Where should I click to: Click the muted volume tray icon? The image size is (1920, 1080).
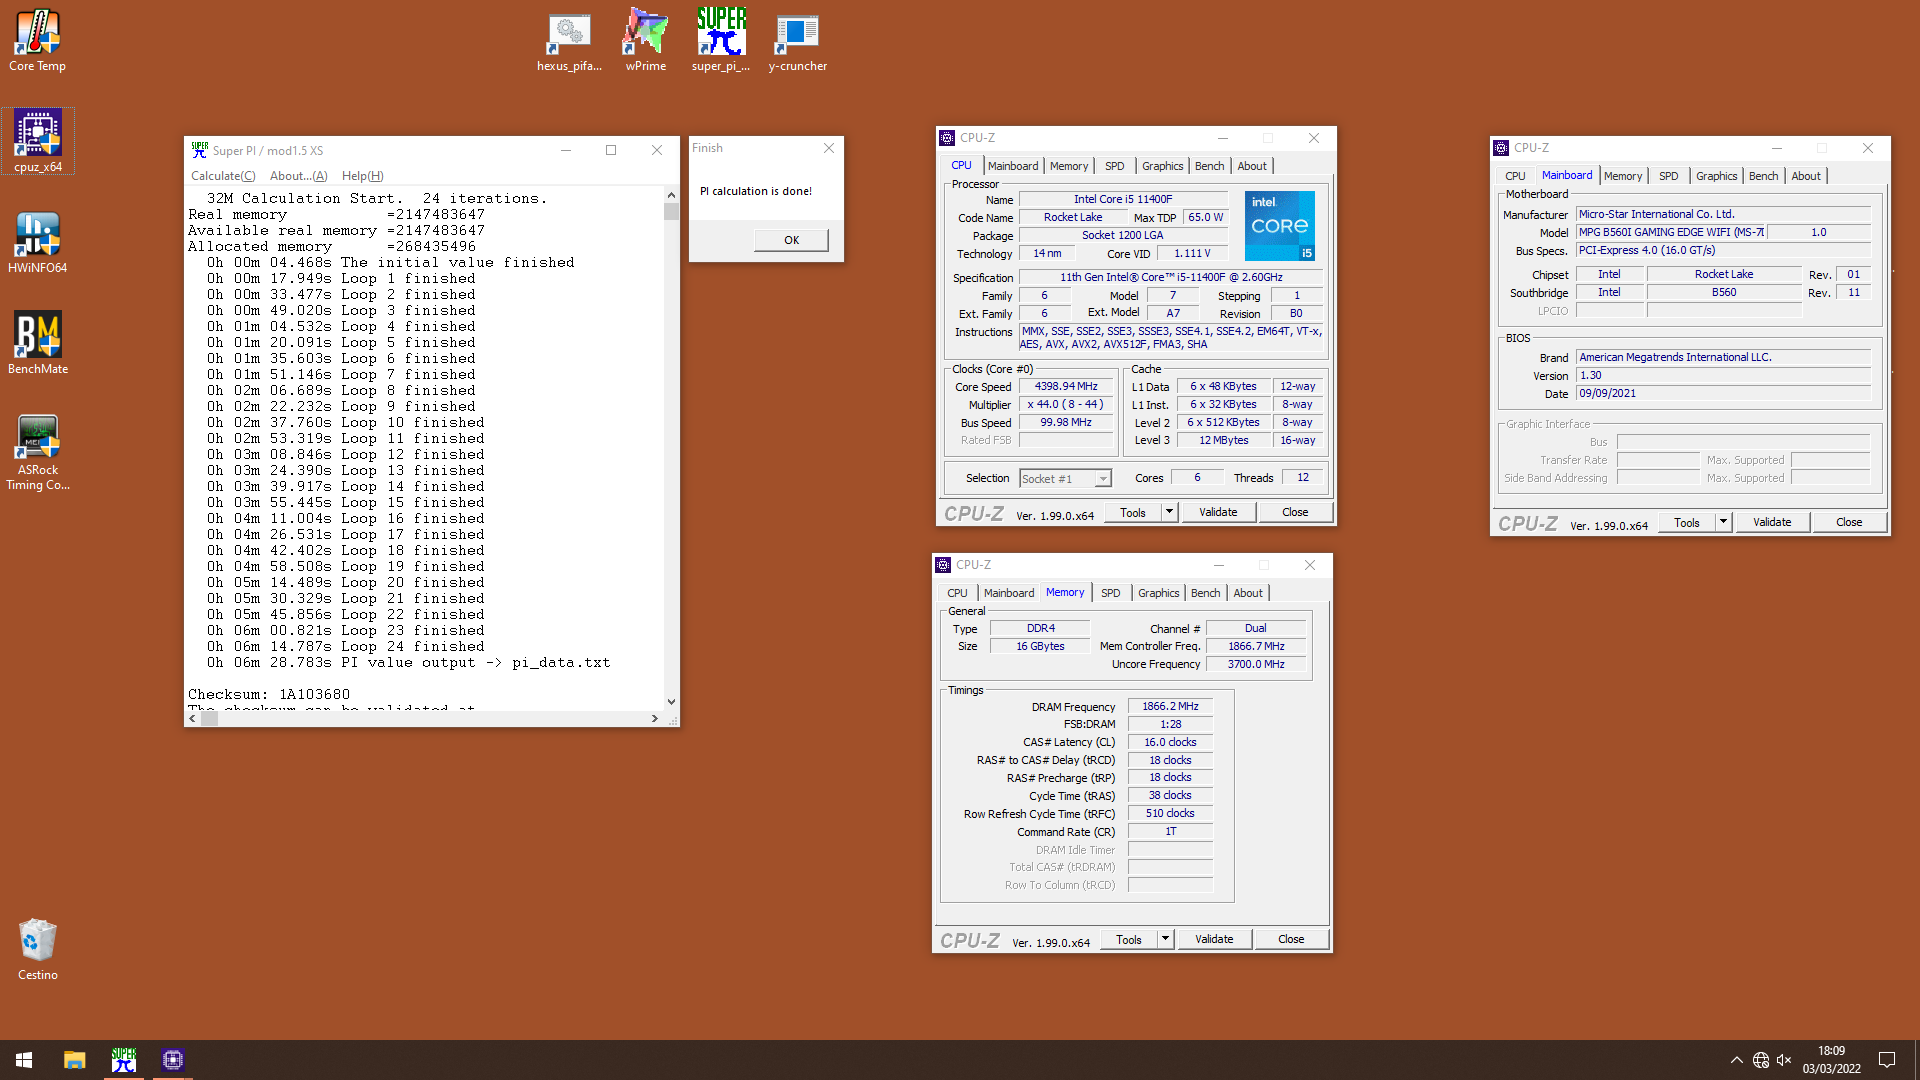tap(1784, 1060)
